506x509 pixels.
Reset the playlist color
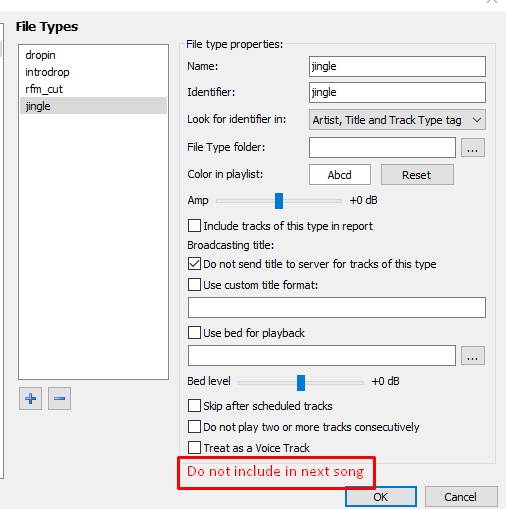[x=417, y=175]
